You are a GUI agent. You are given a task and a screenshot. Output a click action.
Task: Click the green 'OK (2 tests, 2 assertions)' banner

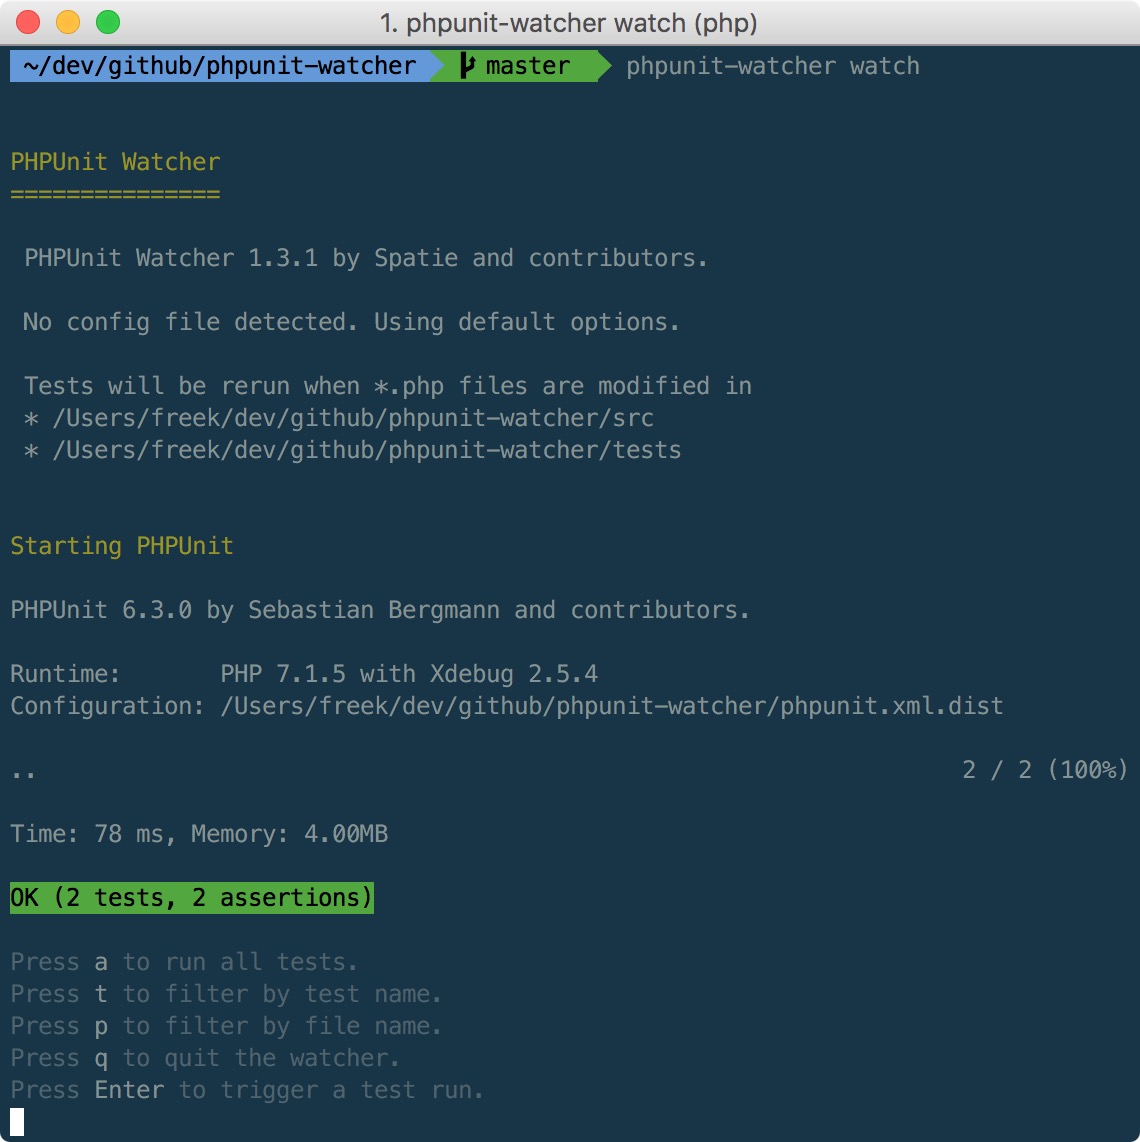192,897
